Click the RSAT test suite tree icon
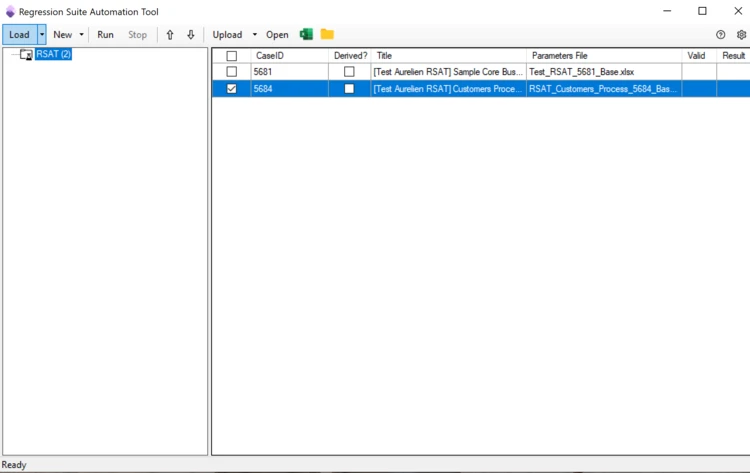 click(x=26, y=55)
